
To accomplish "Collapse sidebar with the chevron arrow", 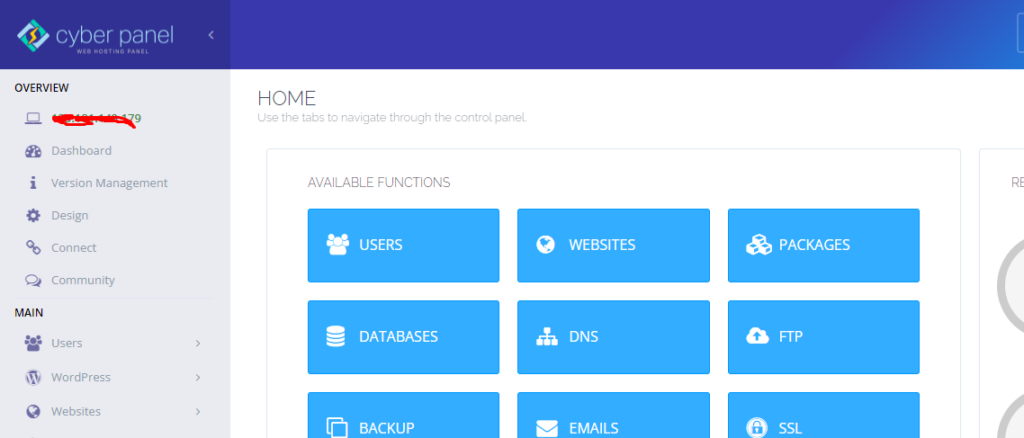I will (x=211, y=35).
